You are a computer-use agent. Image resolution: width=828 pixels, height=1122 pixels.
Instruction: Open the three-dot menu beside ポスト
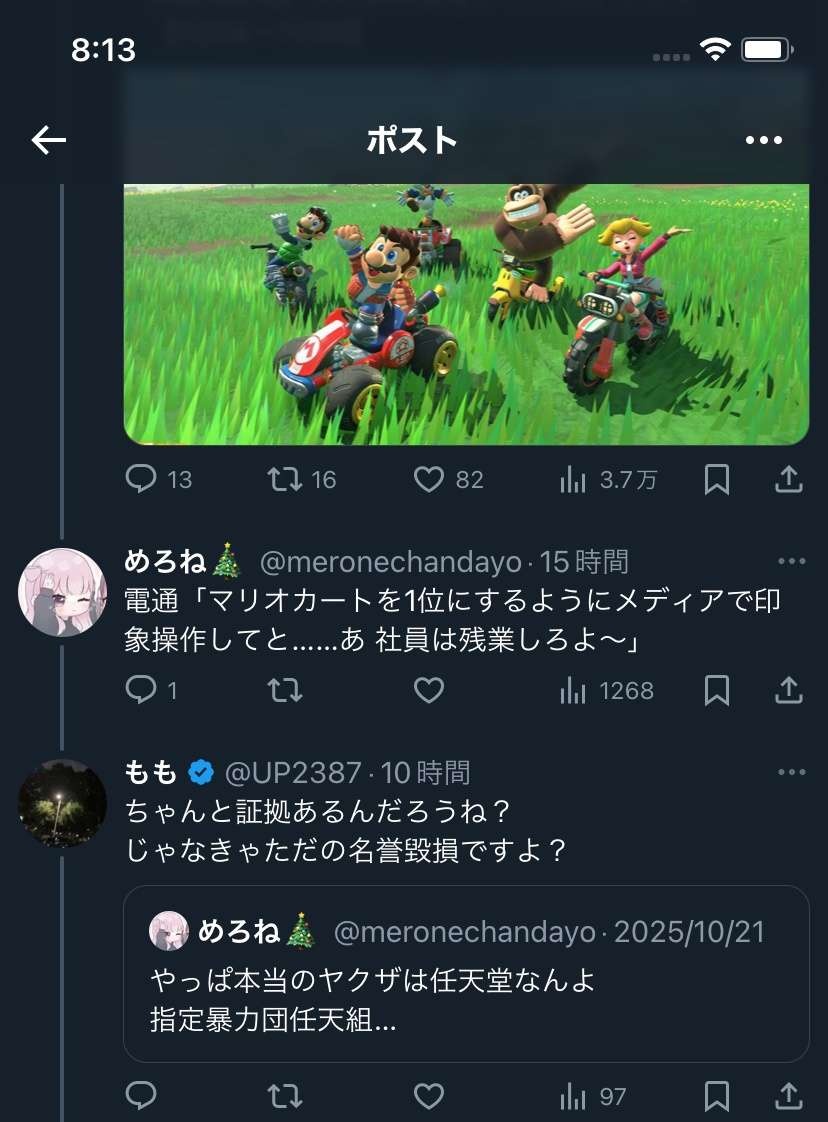click(x=764, y=140)
